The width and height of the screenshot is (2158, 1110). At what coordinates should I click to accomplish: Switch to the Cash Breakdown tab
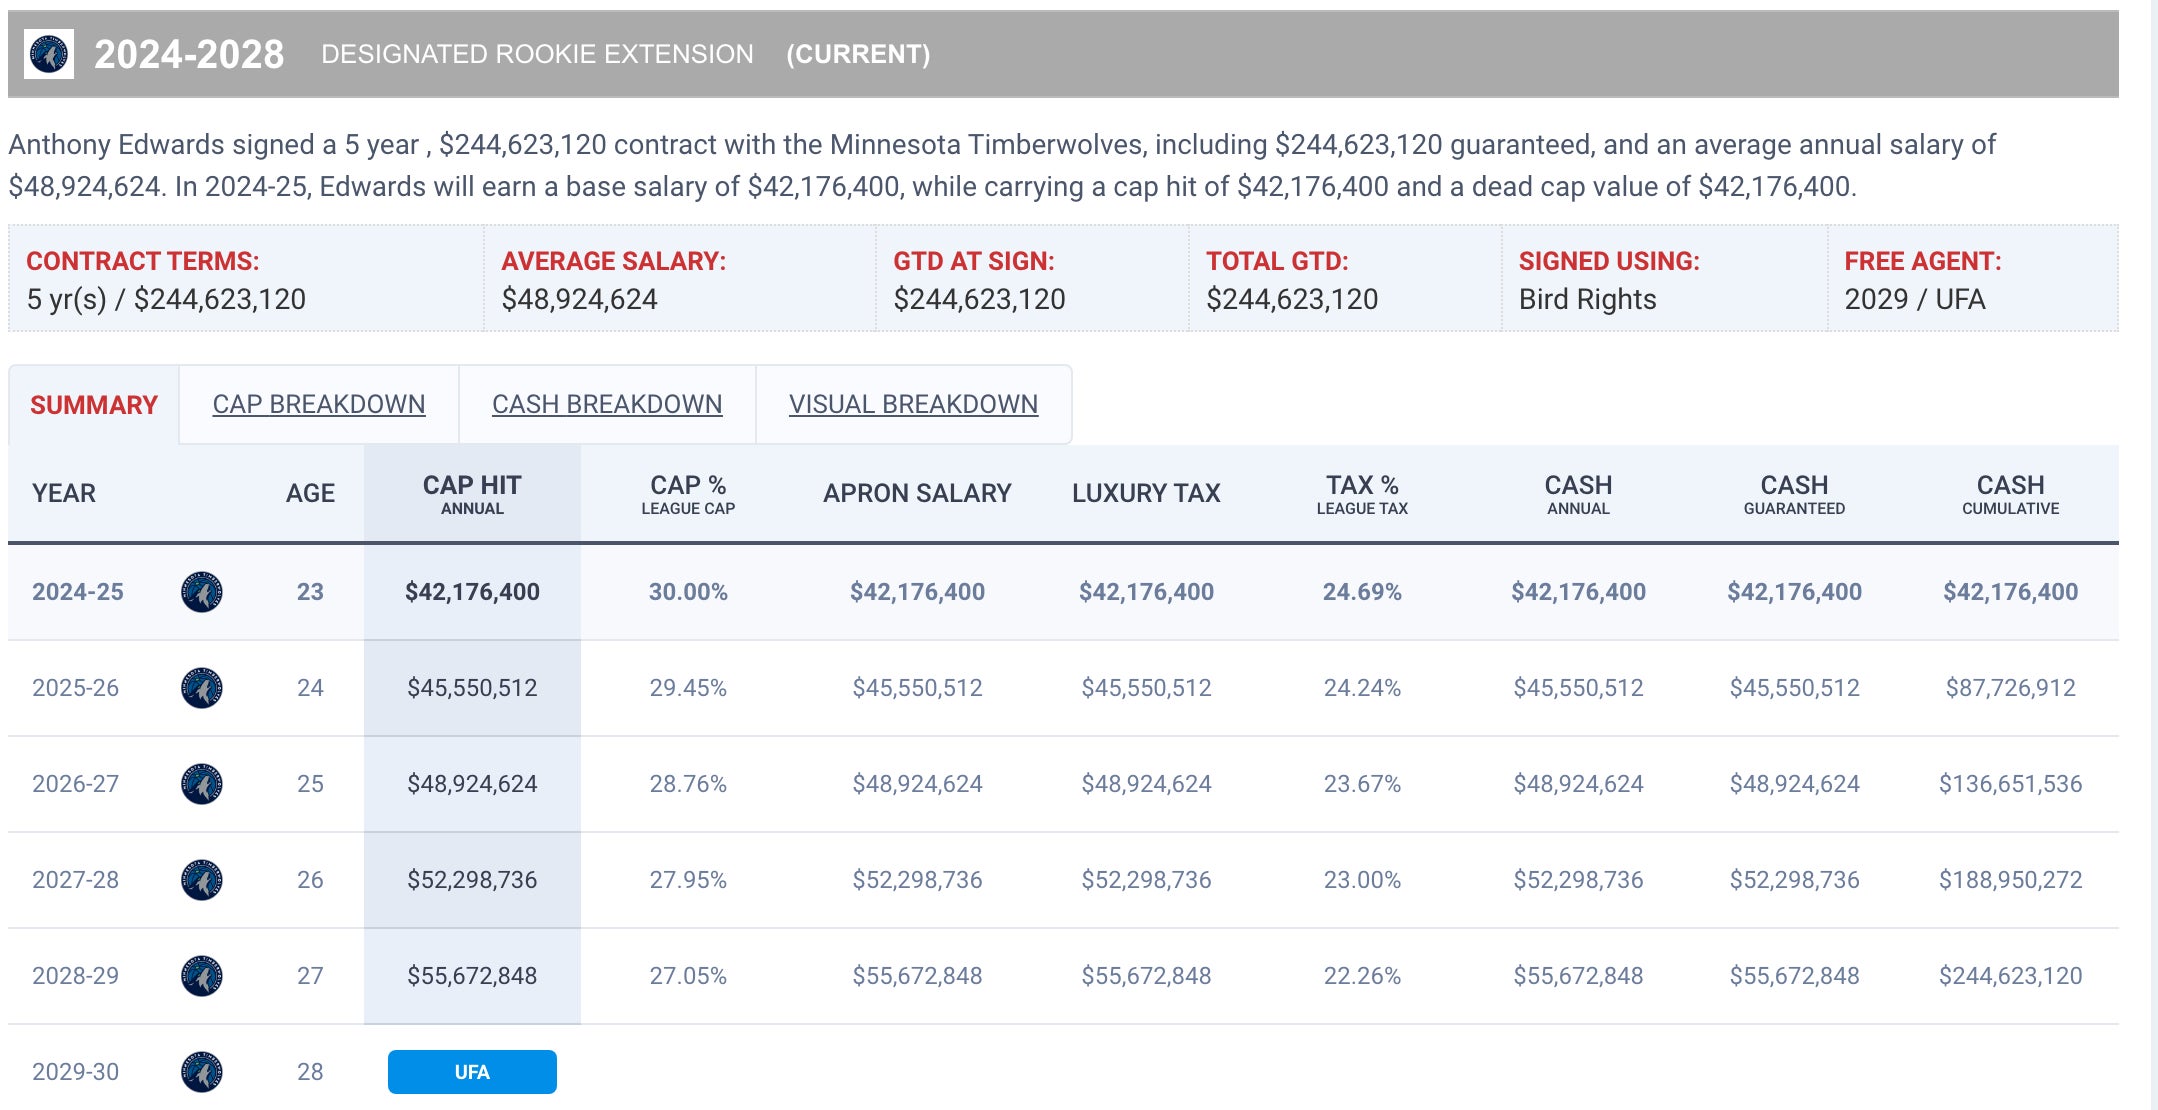(607, 404)
